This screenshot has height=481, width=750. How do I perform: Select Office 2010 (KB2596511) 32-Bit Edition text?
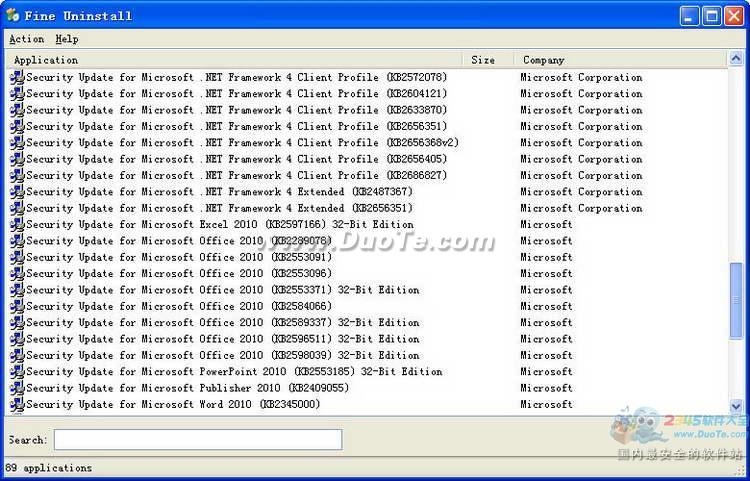(223, 339)
